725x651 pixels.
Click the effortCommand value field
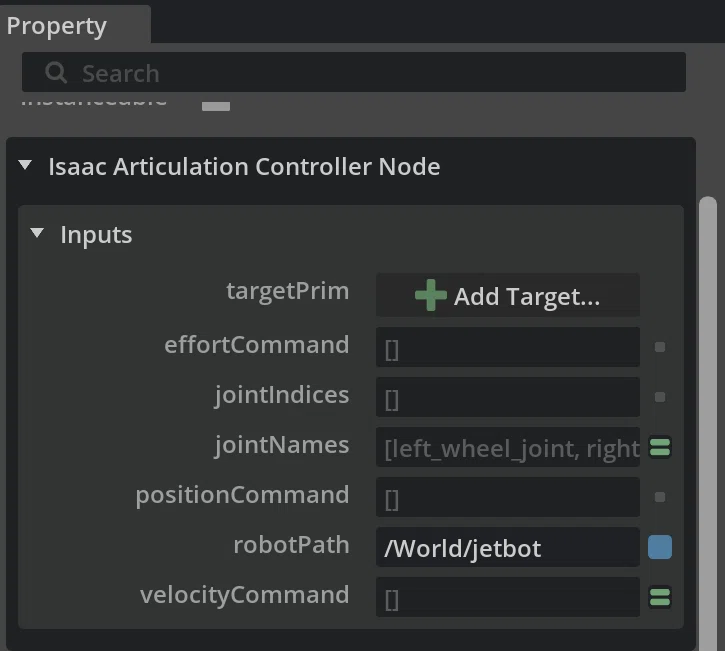click(508, 347)
